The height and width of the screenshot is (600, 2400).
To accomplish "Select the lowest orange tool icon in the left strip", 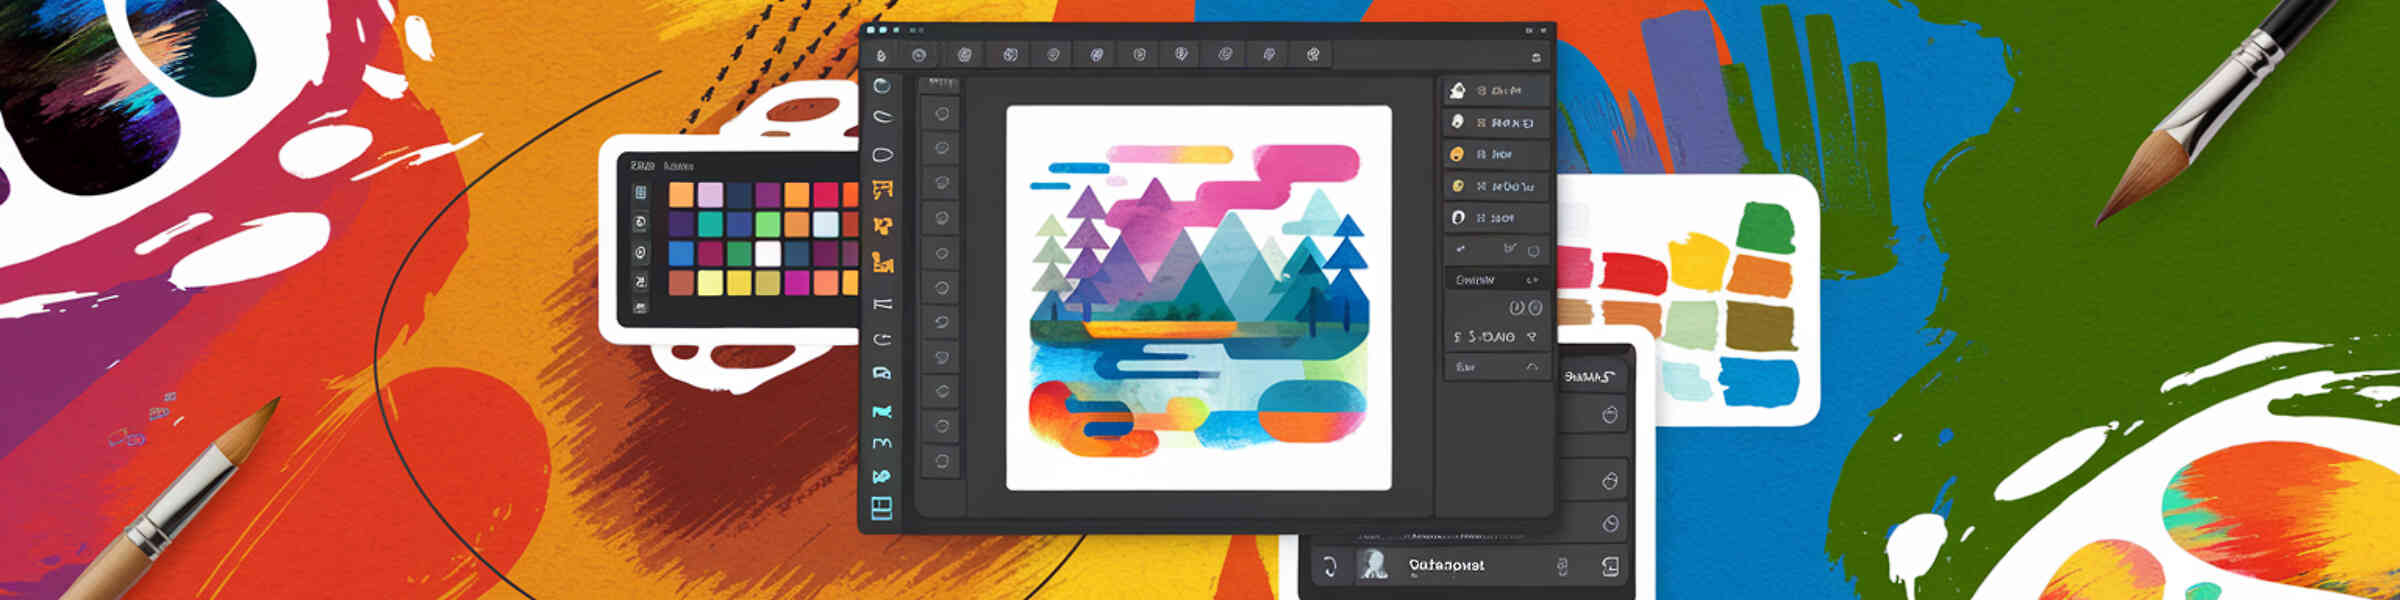I will [x=882, y=263].
